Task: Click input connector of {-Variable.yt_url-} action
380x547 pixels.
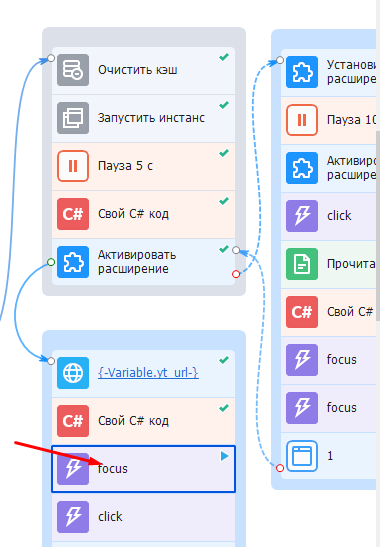Action: tap(51, 361)
